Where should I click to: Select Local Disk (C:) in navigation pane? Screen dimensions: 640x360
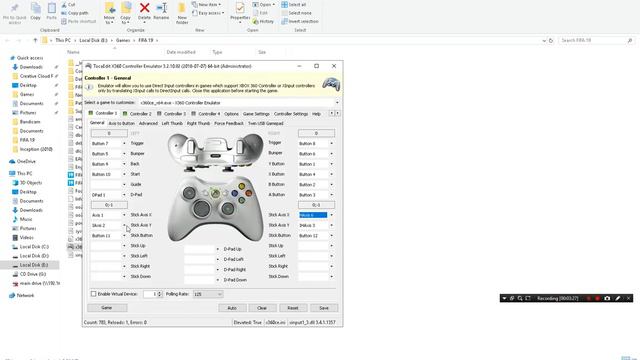pyautogui.click(x=34, y=247)
